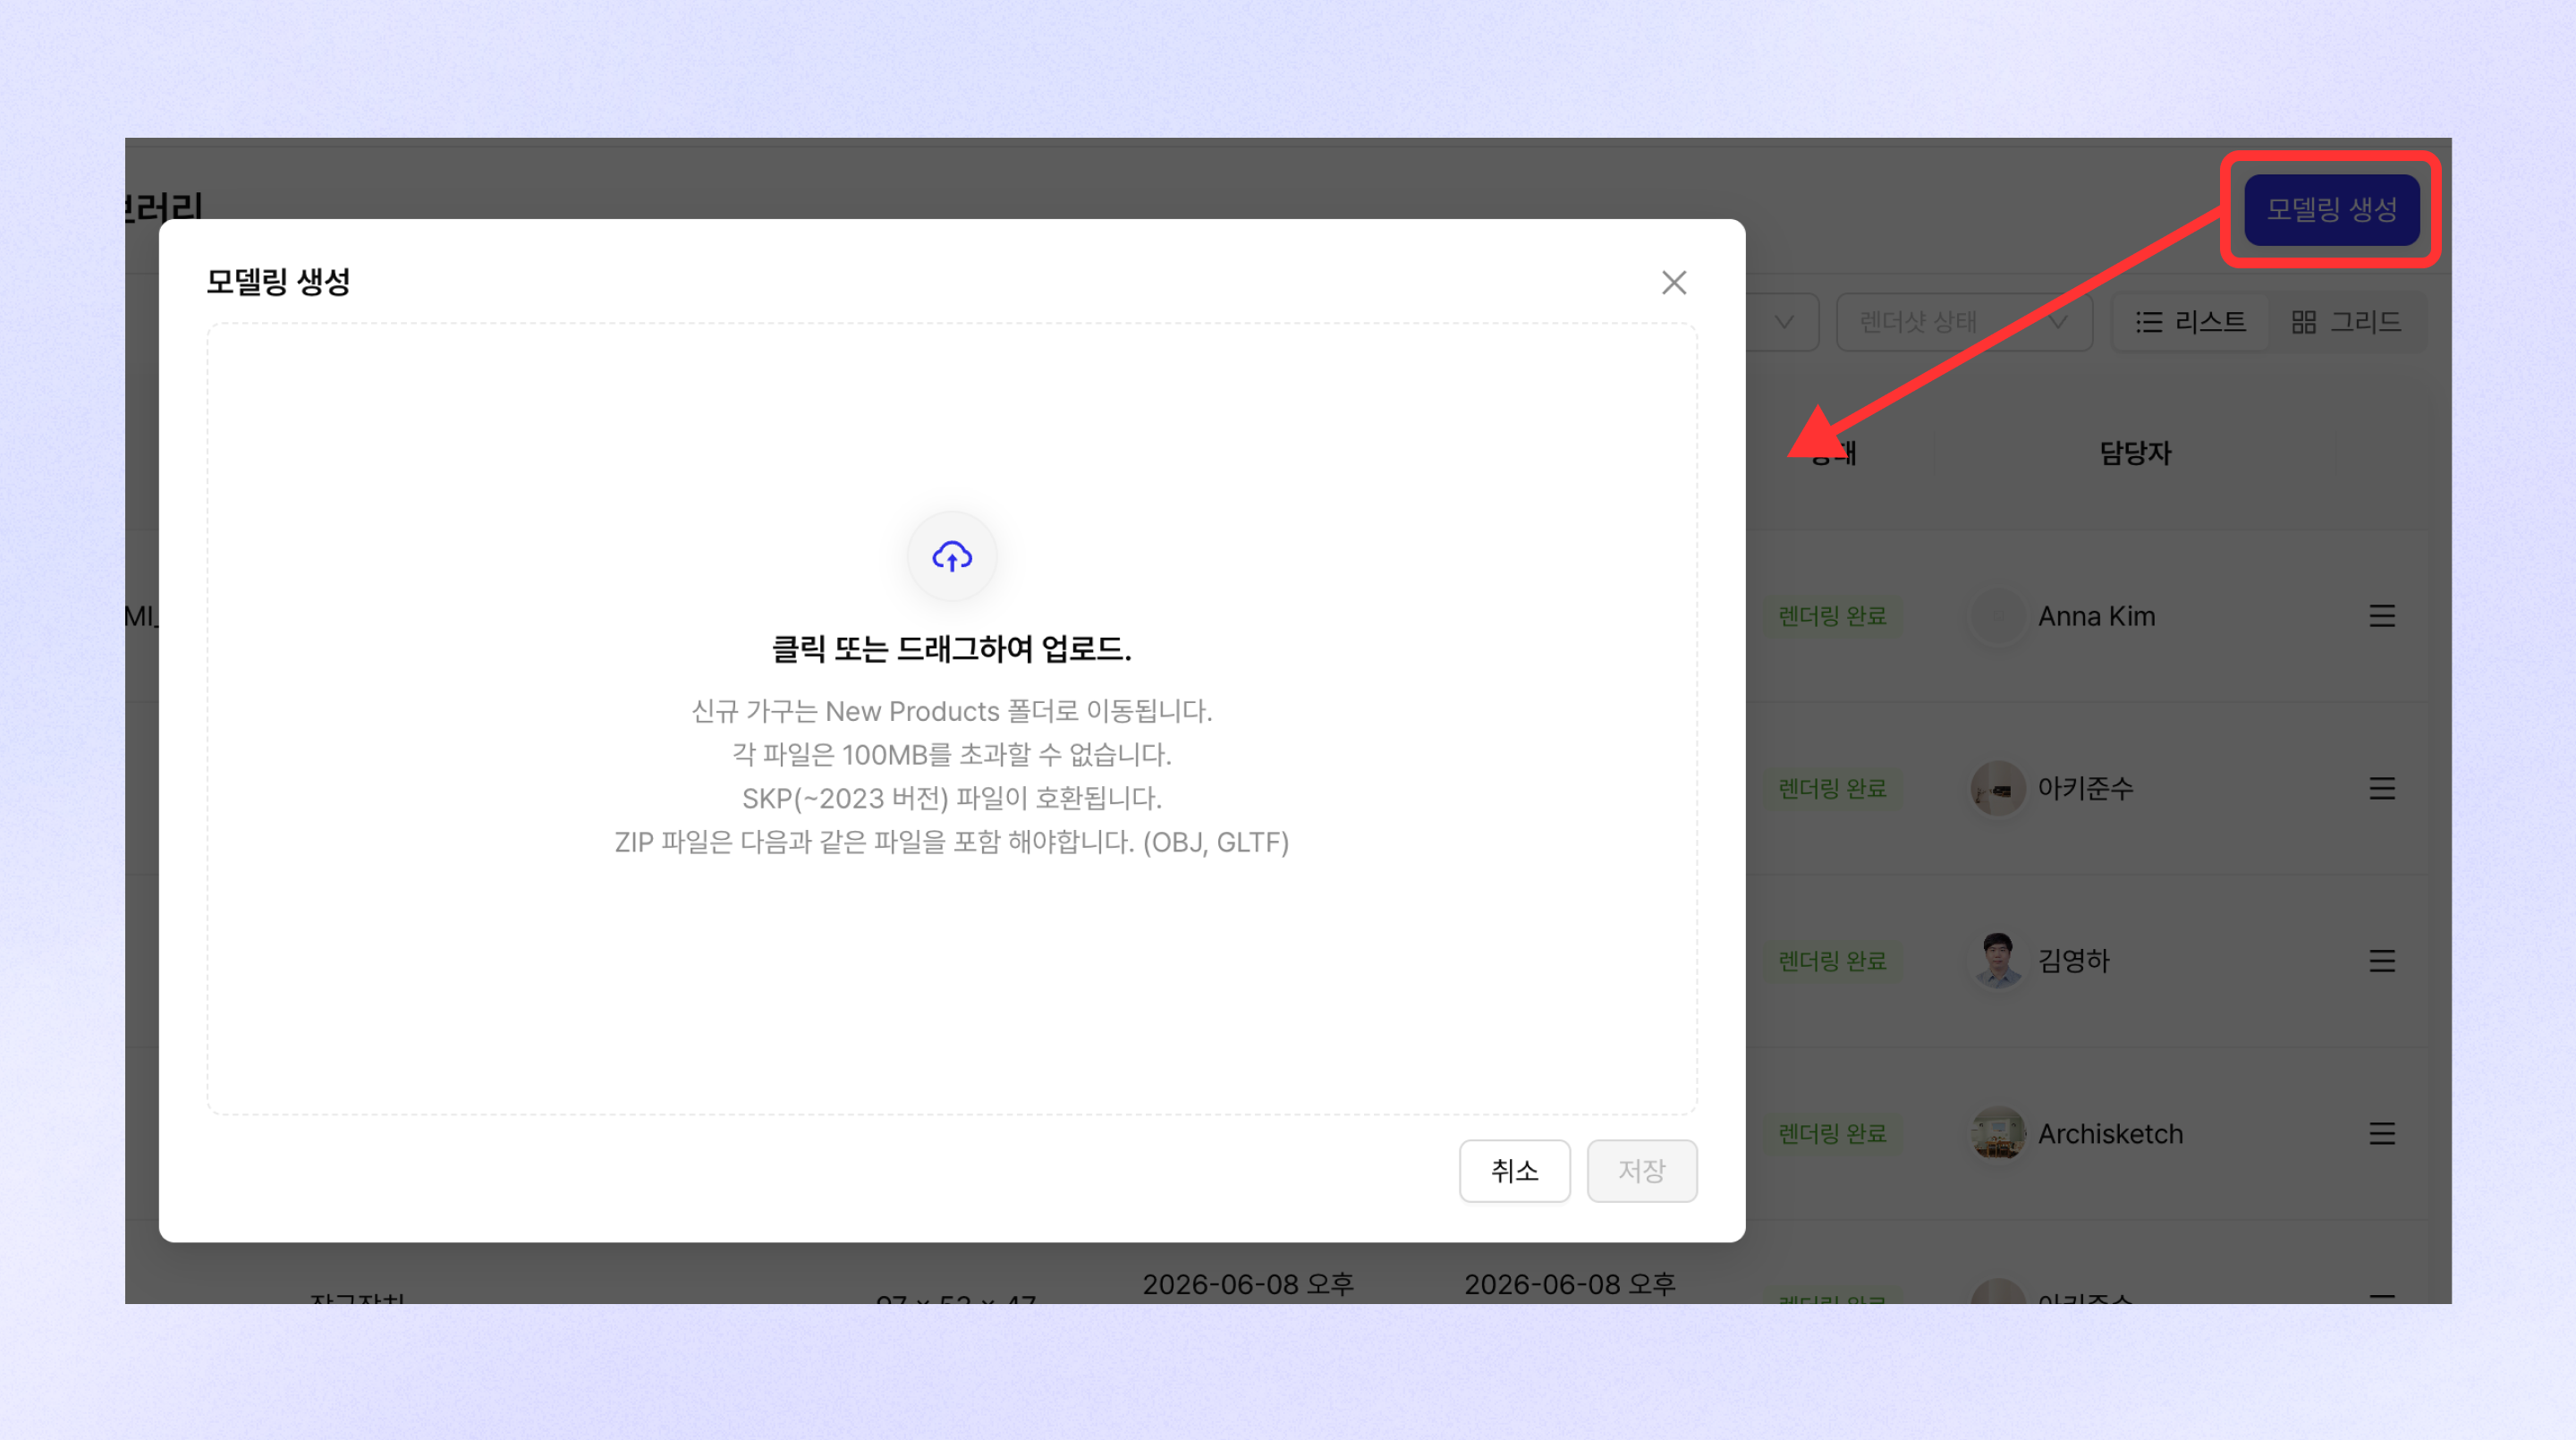Click the 담당자 column header
Screen dimensions: 2576x1440
[x=2134, y=453]
